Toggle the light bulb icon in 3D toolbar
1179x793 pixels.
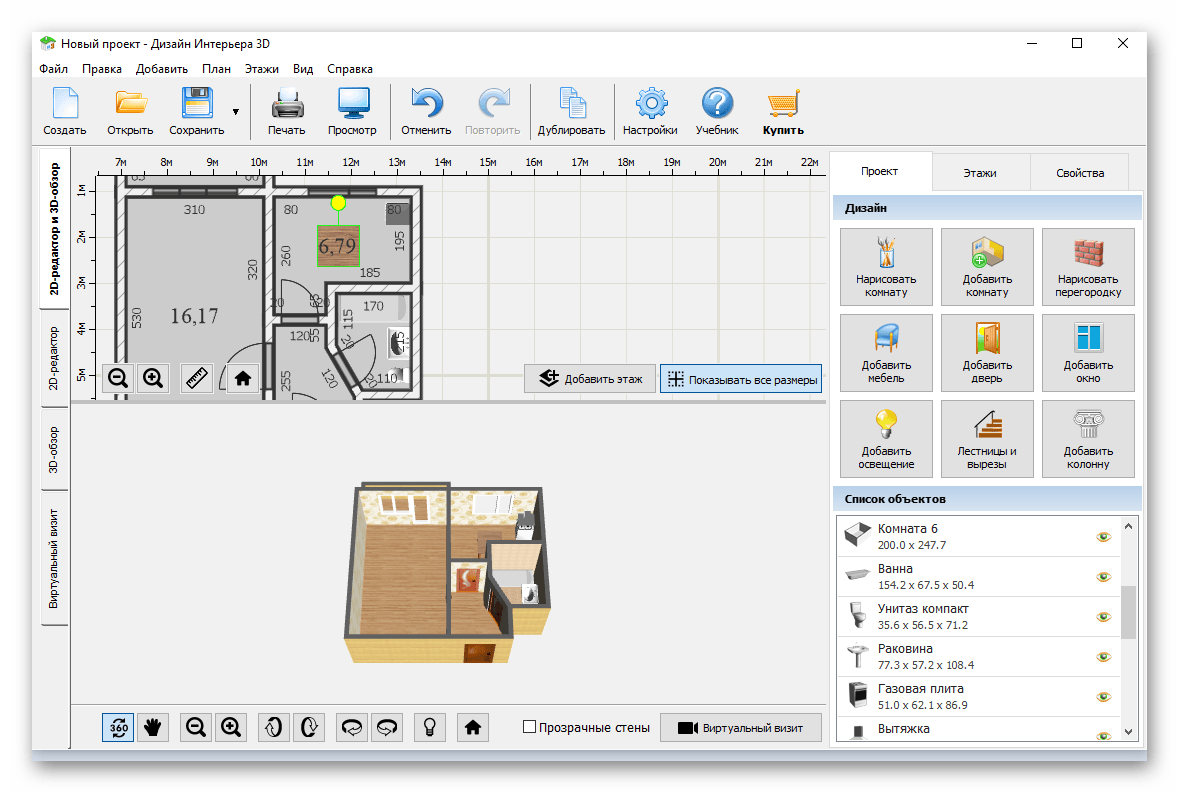coord(429,728)
